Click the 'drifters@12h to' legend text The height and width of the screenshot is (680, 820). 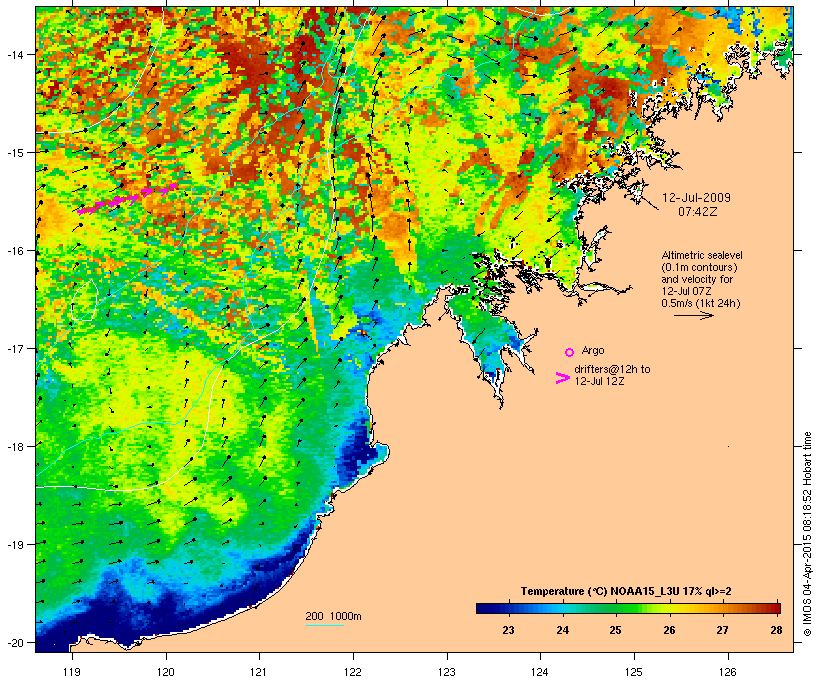tap(612, 369)
